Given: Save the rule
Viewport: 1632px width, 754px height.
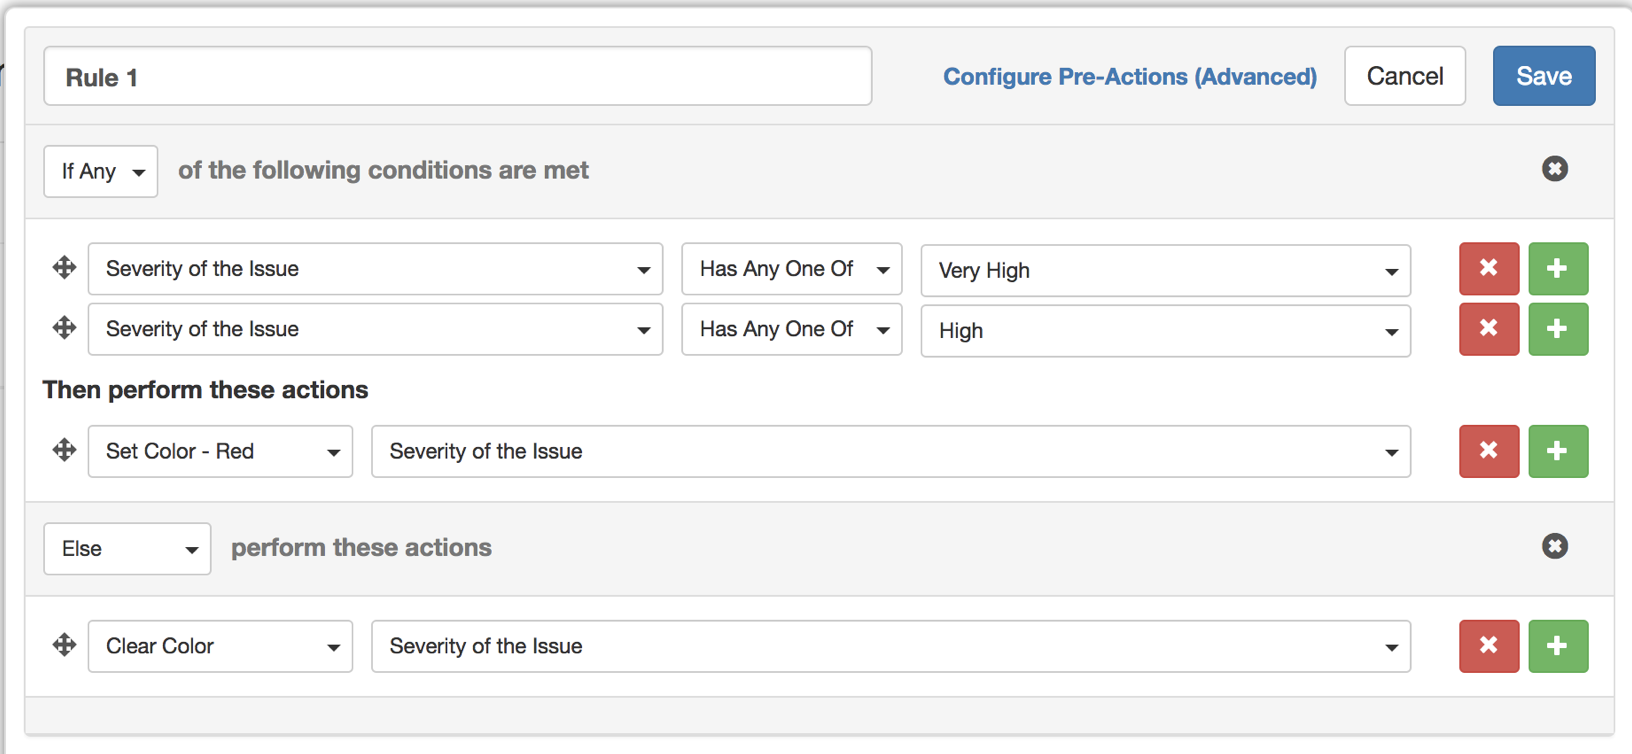Looking at the screenshot, I should (x=1543, y=76).
